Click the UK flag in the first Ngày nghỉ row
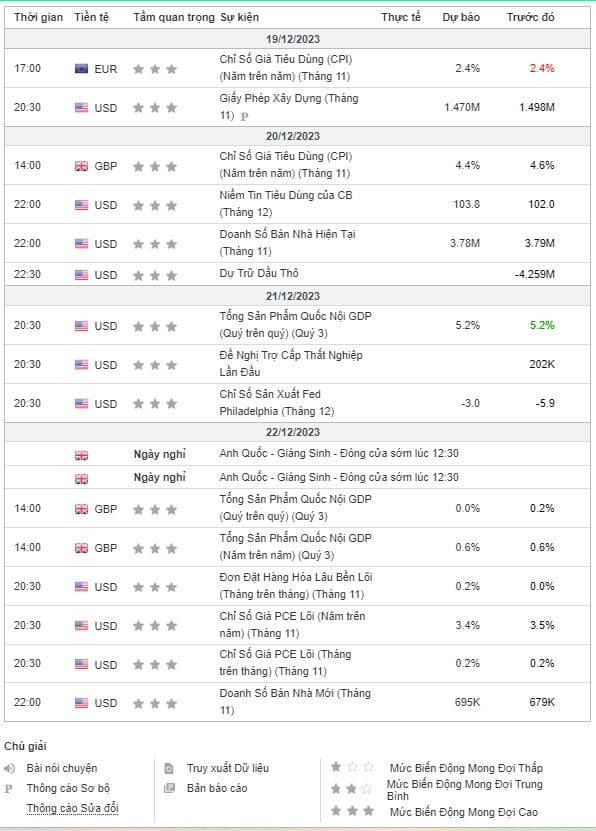Viewport: 596px width, 831px height. tap(81, 455)
